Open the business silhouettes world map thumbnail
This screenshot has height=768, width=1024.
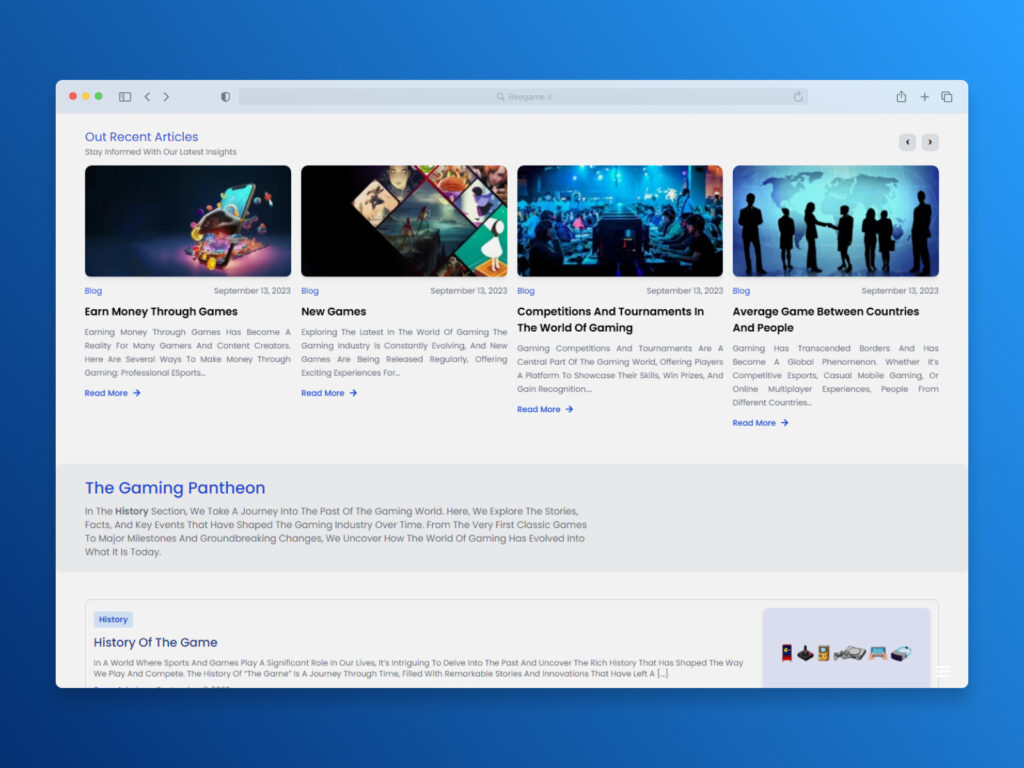pyautogui.click(x=835, y=221)
